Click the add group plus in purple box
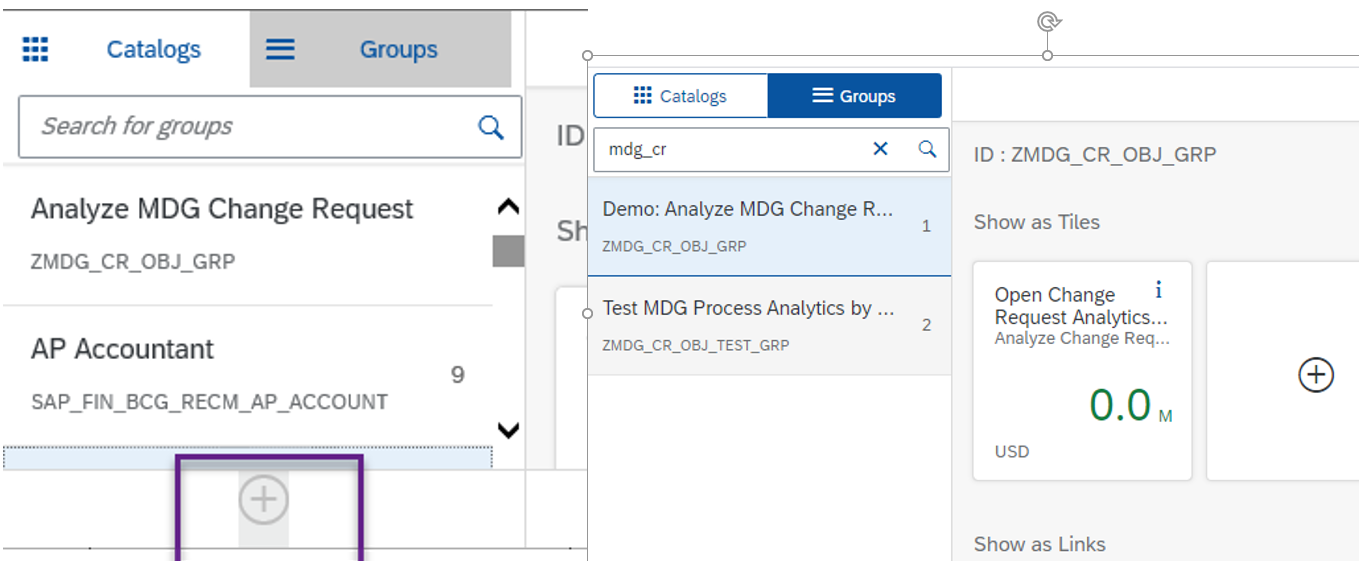This screenshot has height=561, width=1359. (x=264, y=498)
